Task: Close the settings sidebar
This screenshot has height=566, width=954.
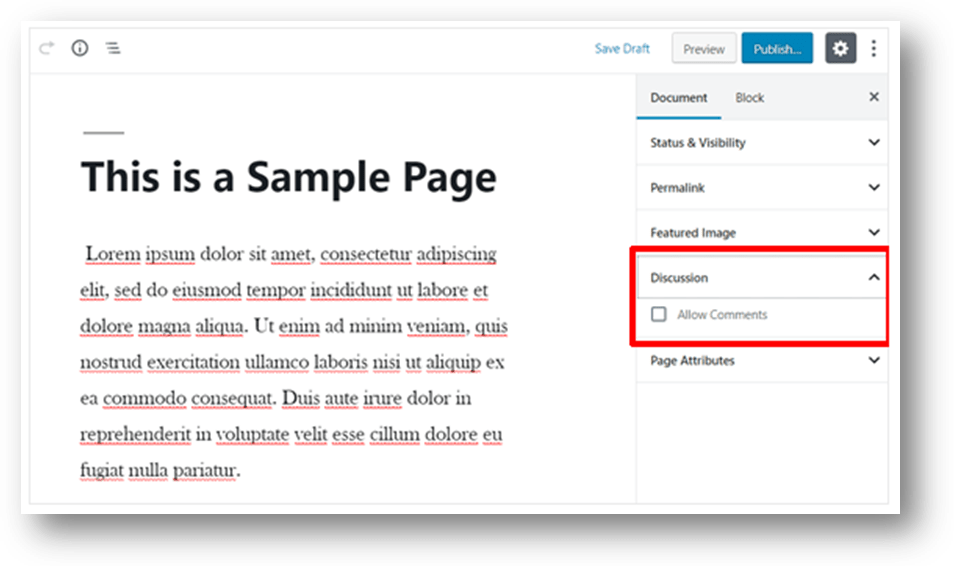Action: tap(874, 97)
